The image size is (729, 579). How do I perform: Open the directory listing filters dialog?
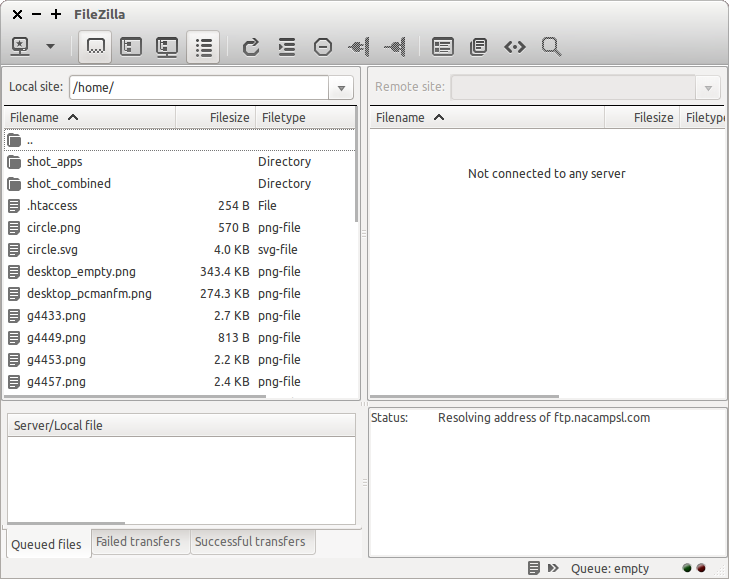pos(443,47)
